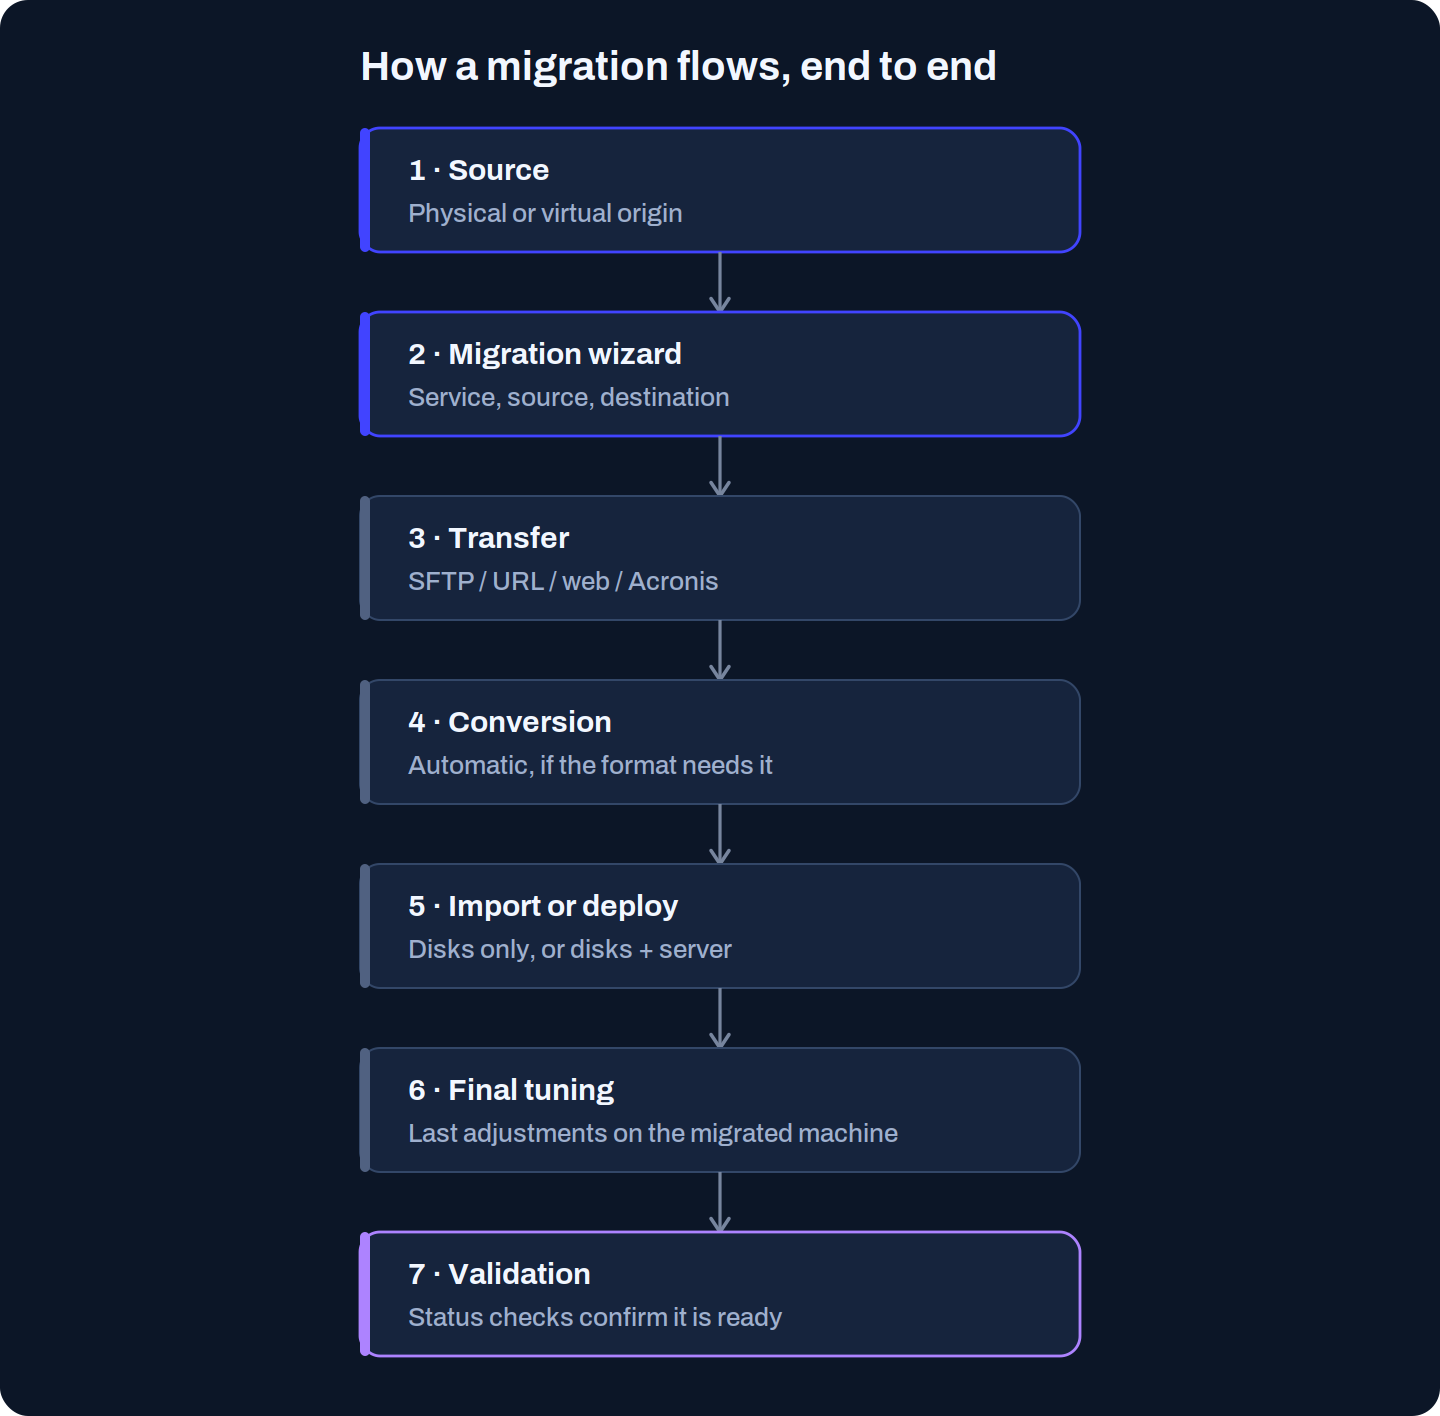Click 'Last adjustments on the migrated machine' text
1440x1416 pixels.
coord(653,1134)
